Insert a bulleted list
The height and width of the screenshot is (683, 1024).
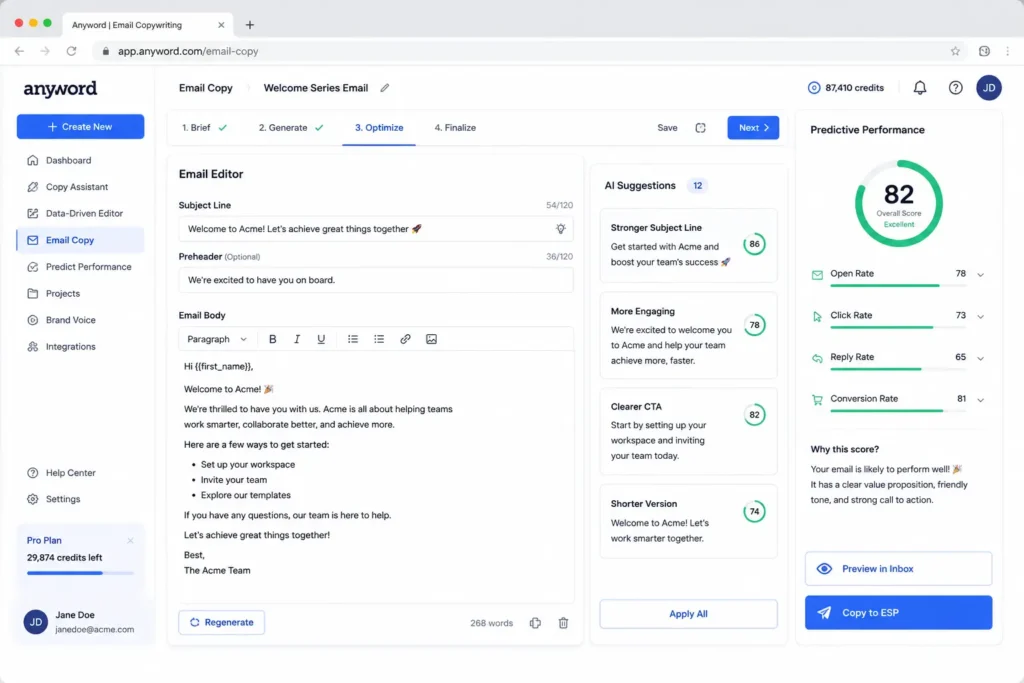tap(353, 339)
